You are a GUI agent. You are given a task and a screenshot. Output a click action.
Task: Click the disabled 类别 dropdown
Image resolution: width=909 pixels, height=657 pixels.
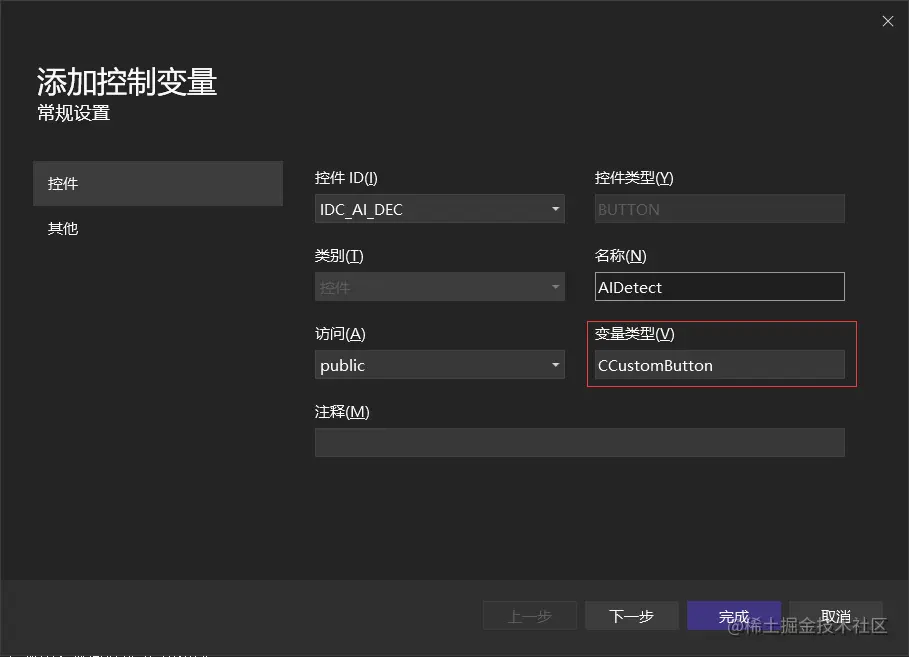click(439, 287)
